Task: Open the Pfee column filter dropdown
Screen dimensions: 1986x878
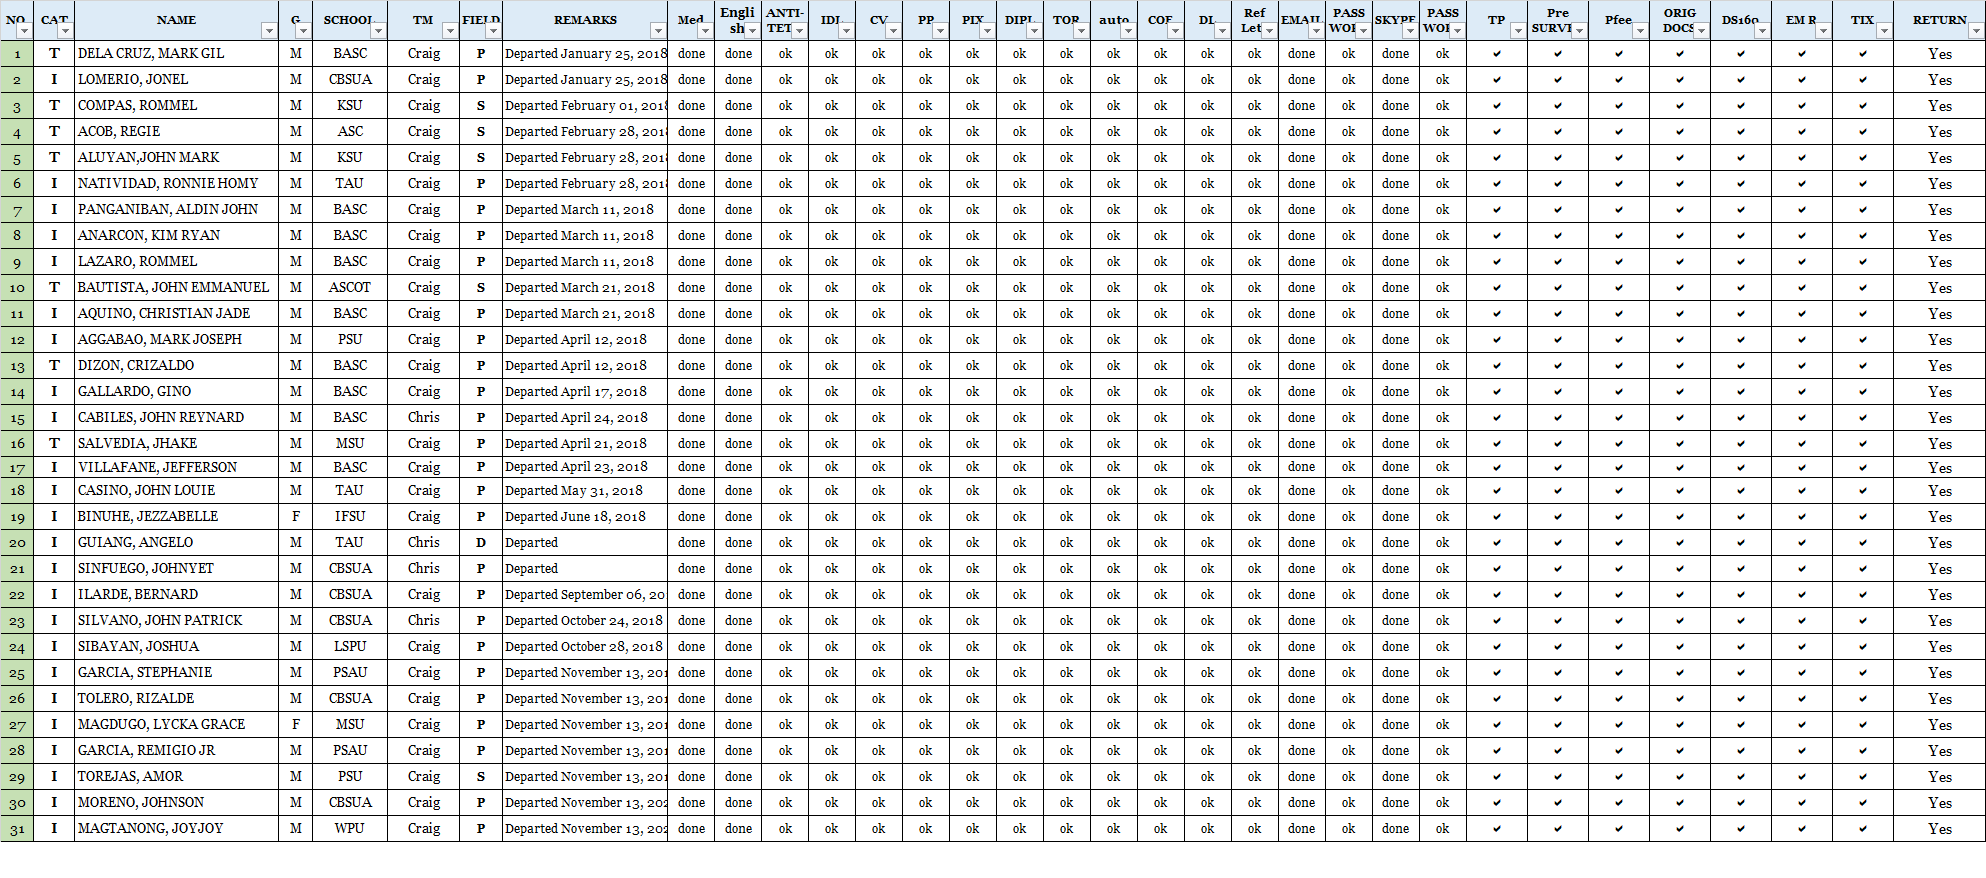Action: [x=1640, y=31]
